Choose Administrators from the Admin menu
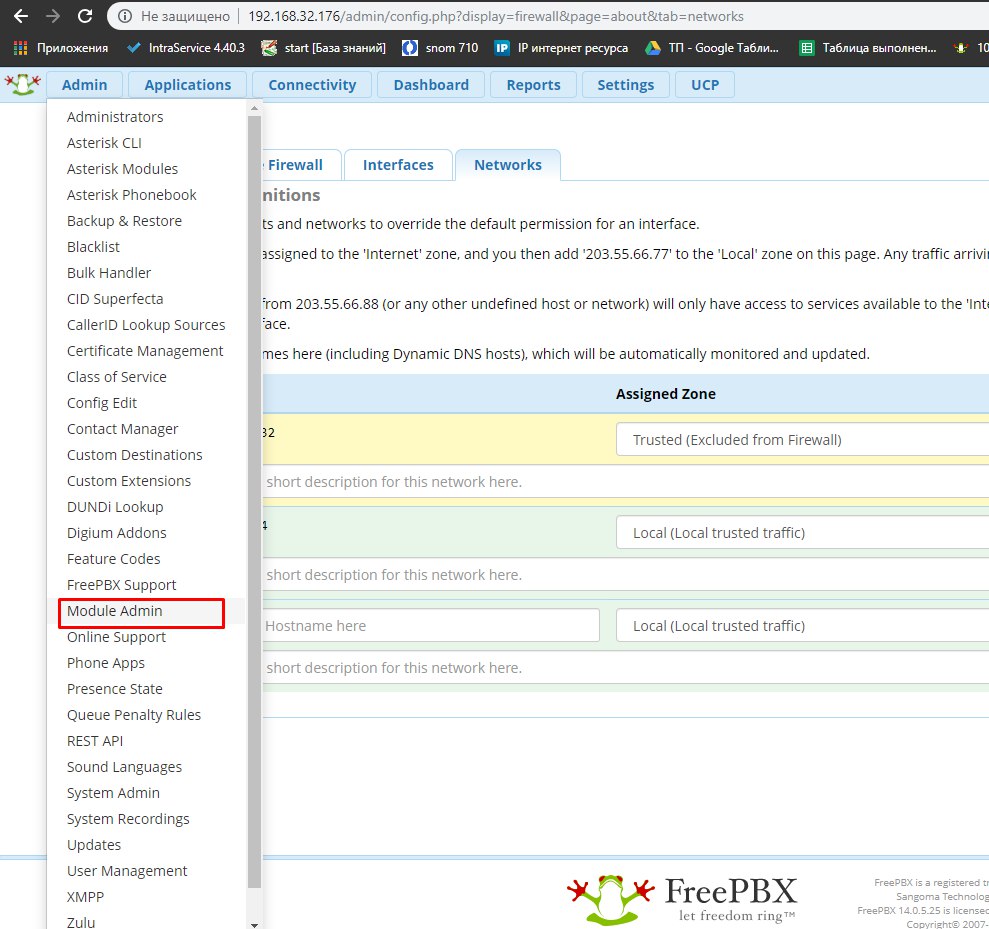Viewport: 989px width, 929px height. [115, 117]
